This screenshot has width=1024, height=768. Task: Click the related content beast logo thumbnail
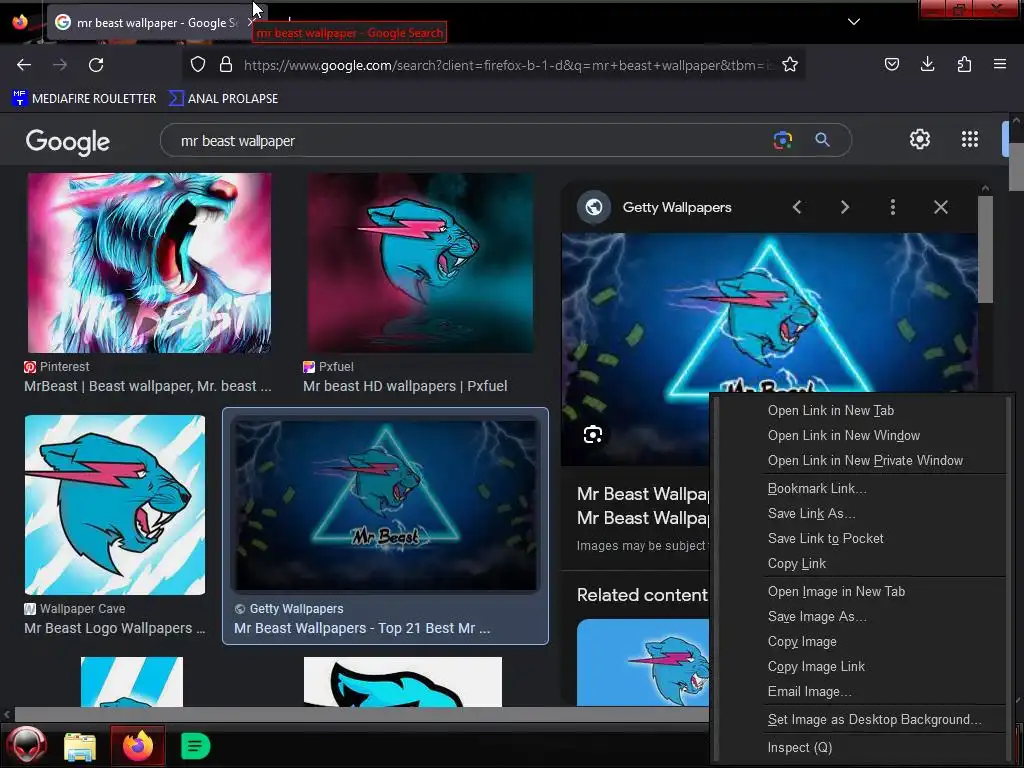pyautogui.click(x=643, y=662)
